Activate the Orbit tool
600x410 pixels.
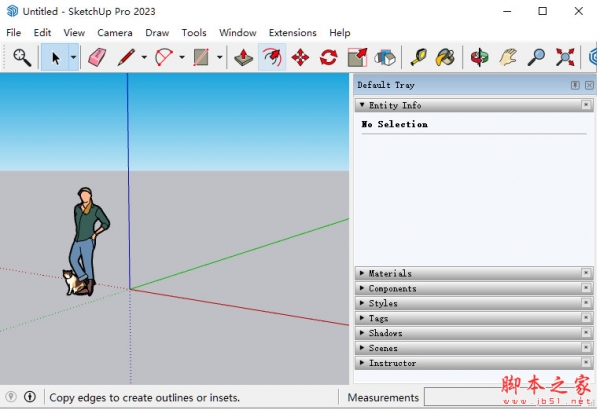(x=479, y=57)
